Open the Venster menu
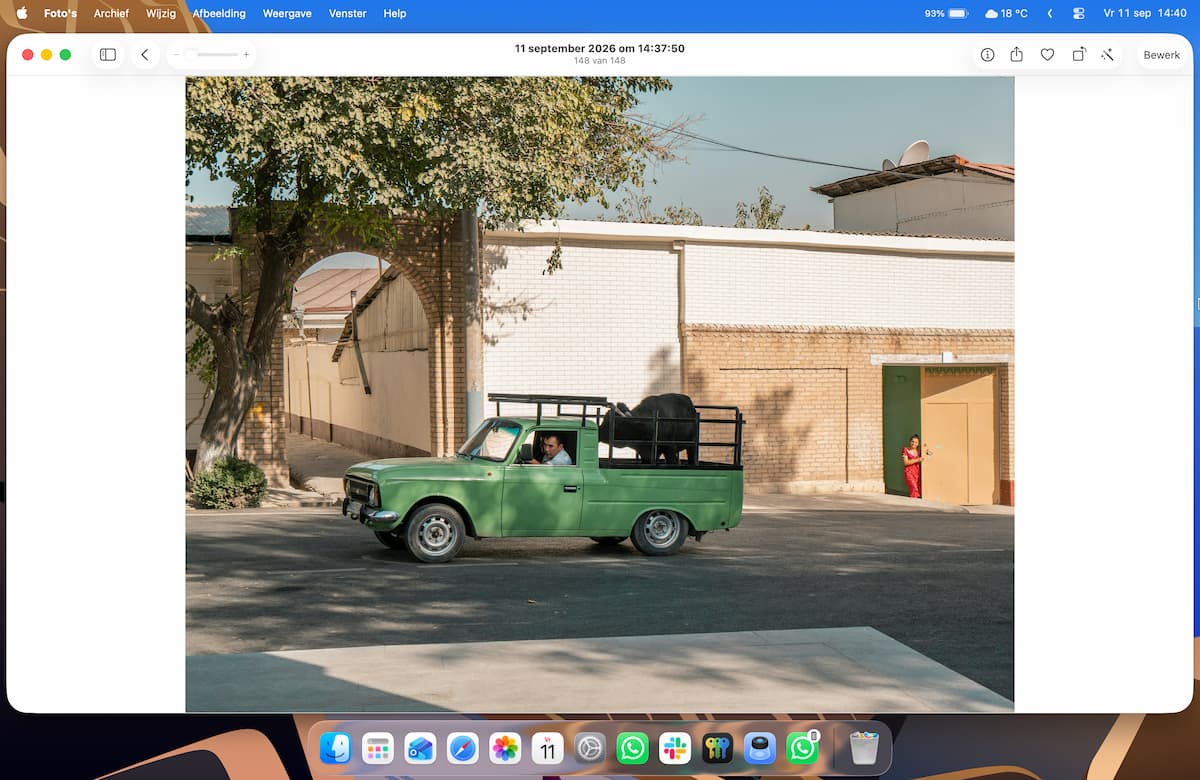 [x=347, y=13]
